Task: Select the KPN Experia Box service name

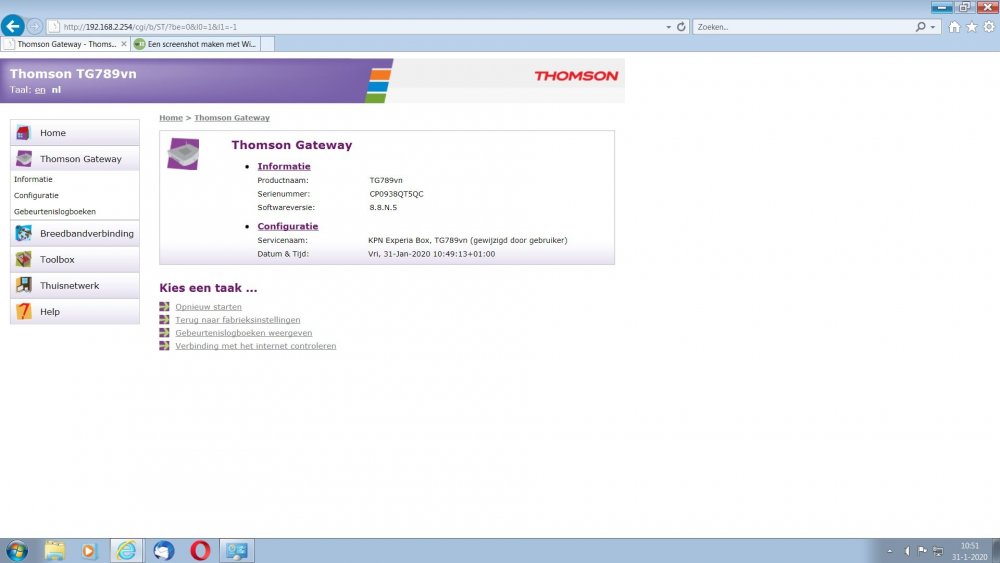Action: [x=467, y=240]
